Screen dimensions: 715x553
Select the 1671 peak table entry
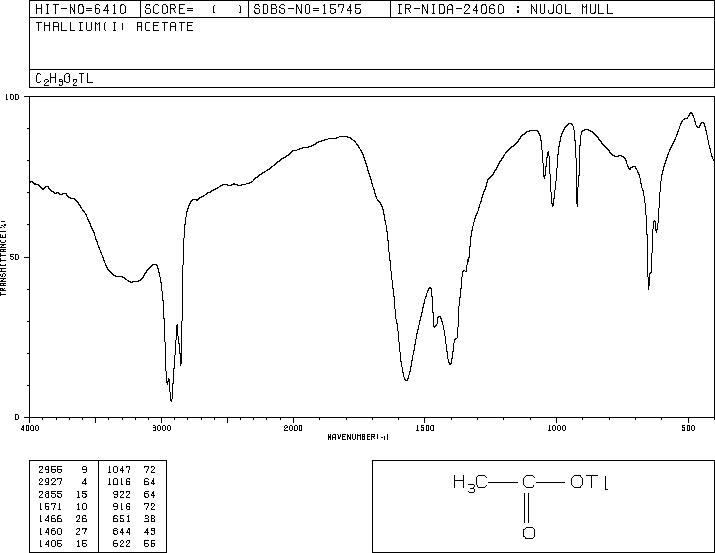point(50,506)
